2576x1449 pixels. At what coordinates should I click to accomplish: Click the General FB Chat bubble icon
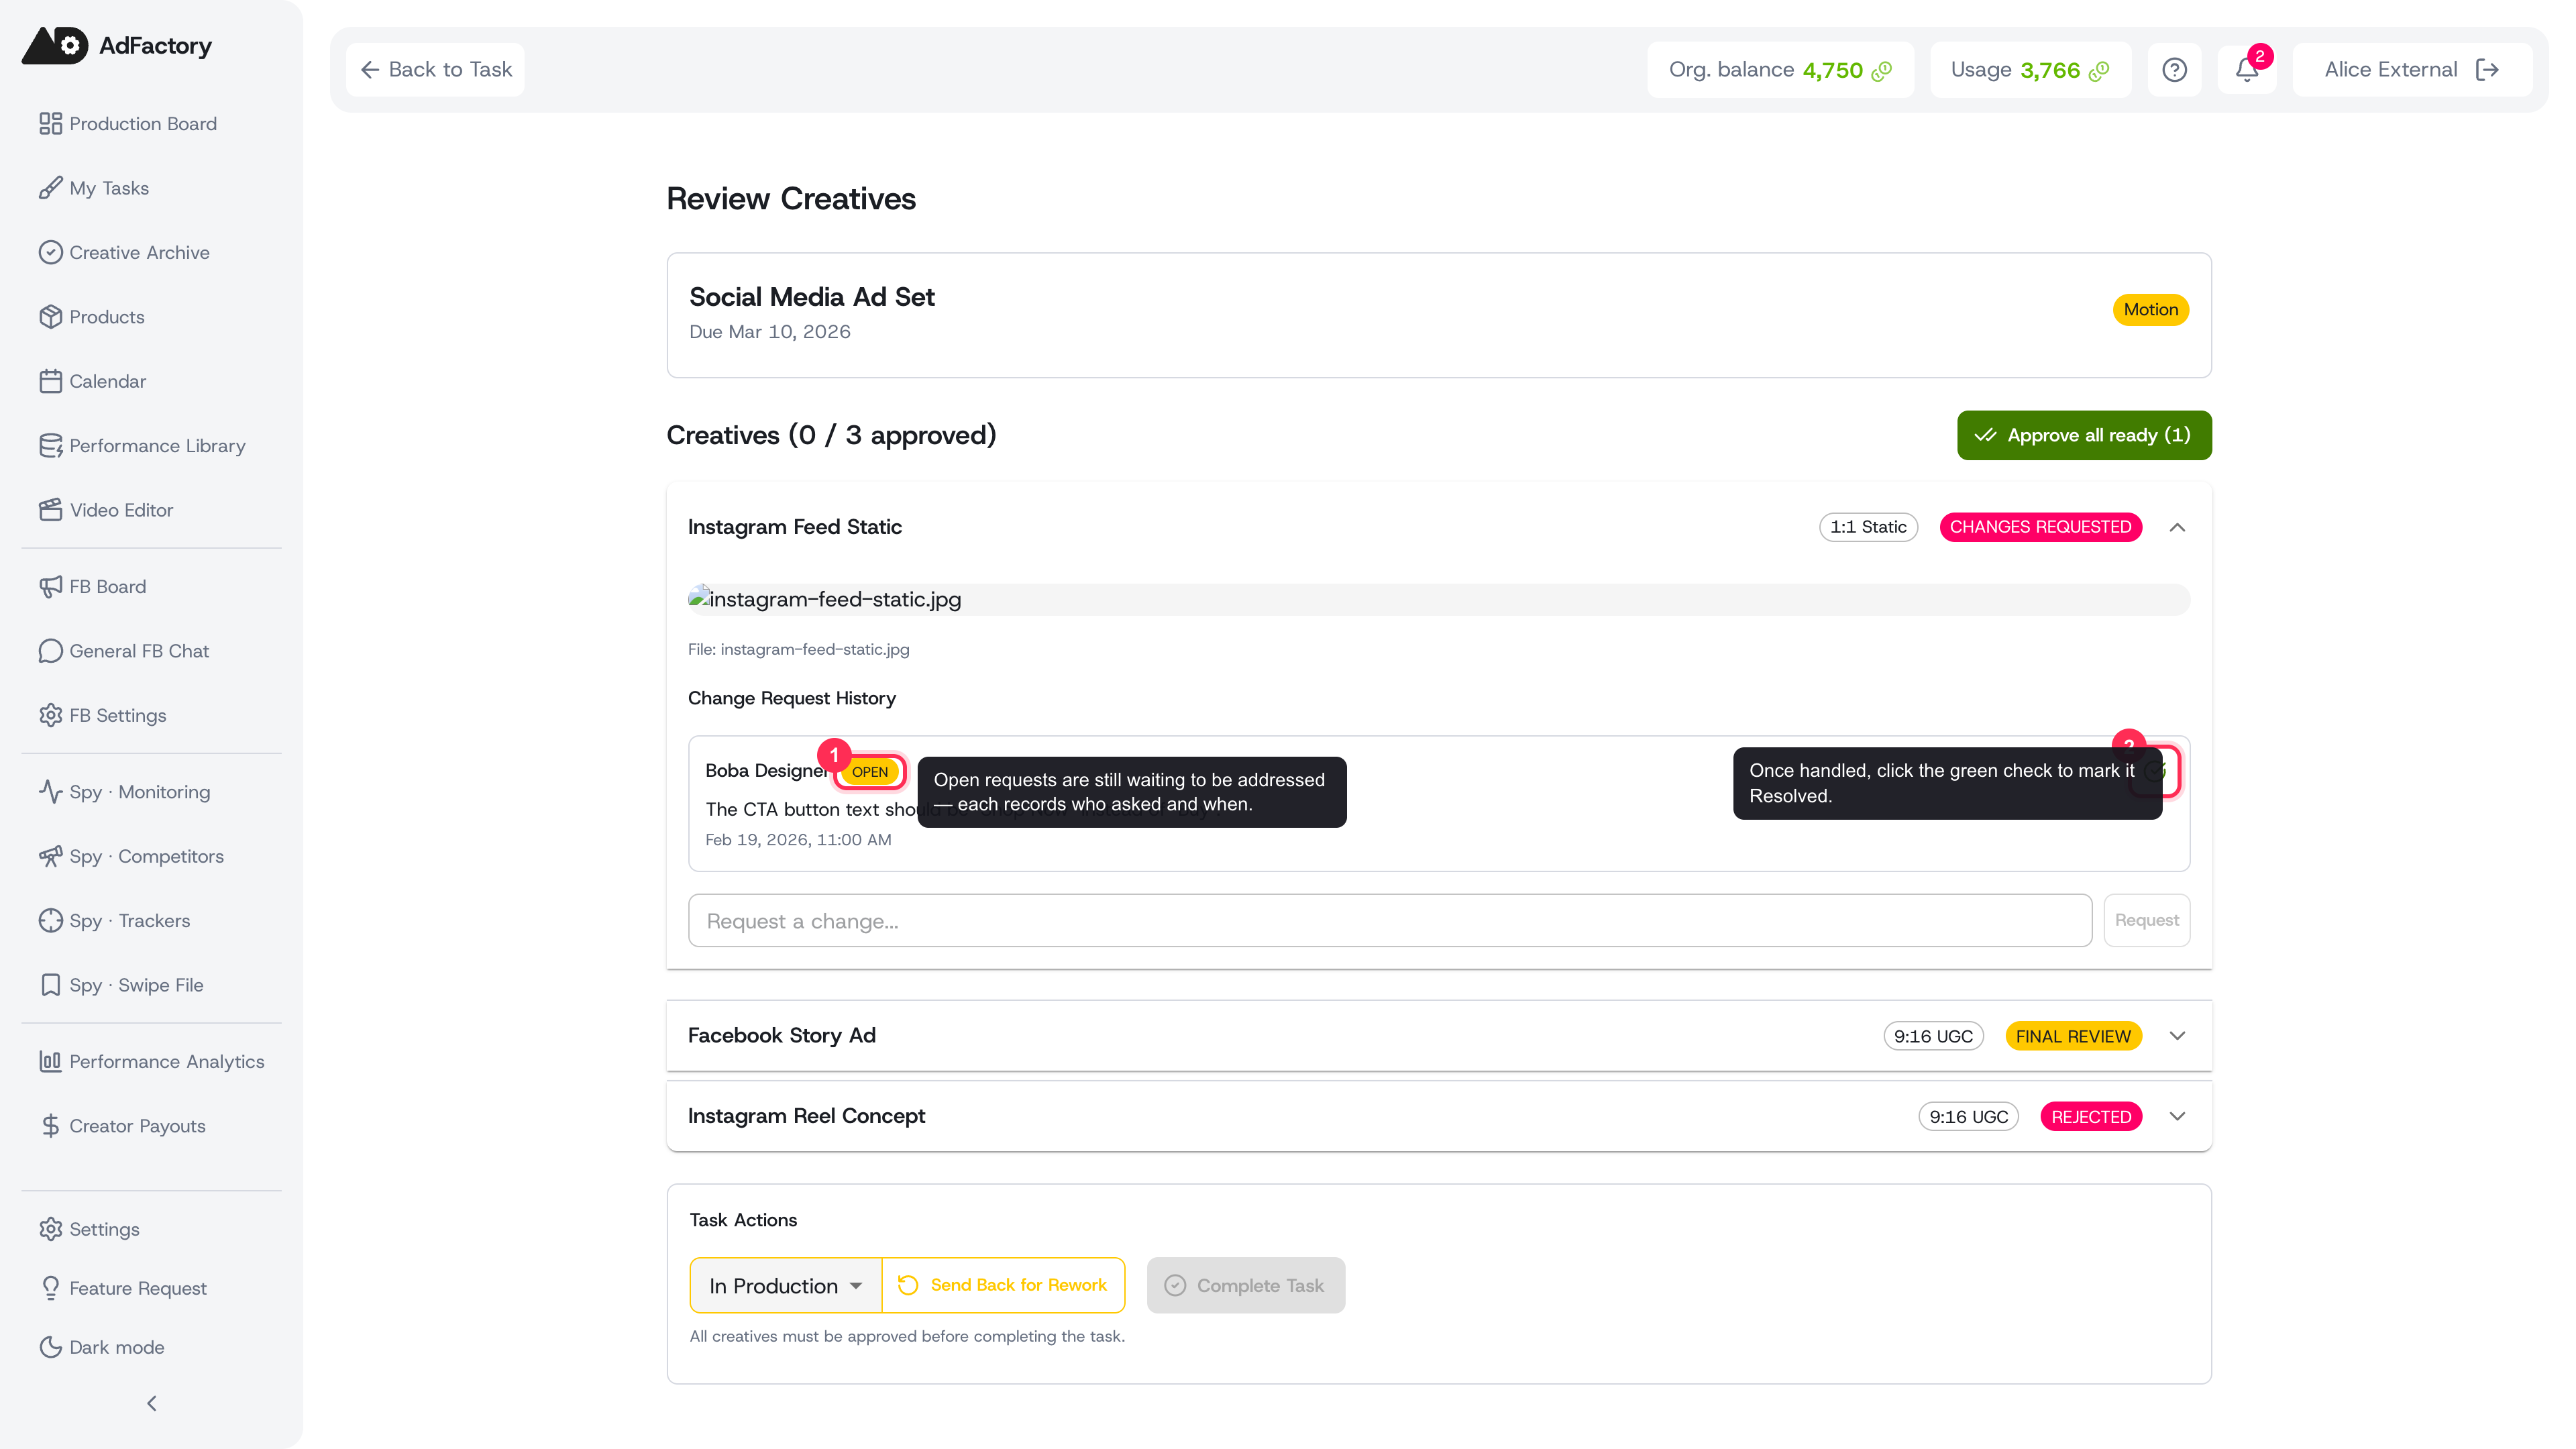pos(50,651)
